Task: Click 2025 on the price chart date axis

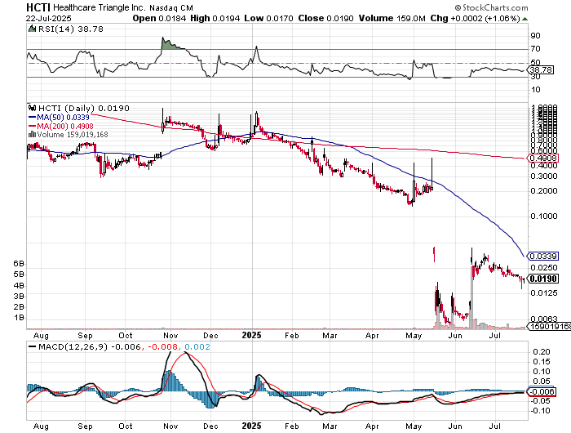Action: coord(252,335)
